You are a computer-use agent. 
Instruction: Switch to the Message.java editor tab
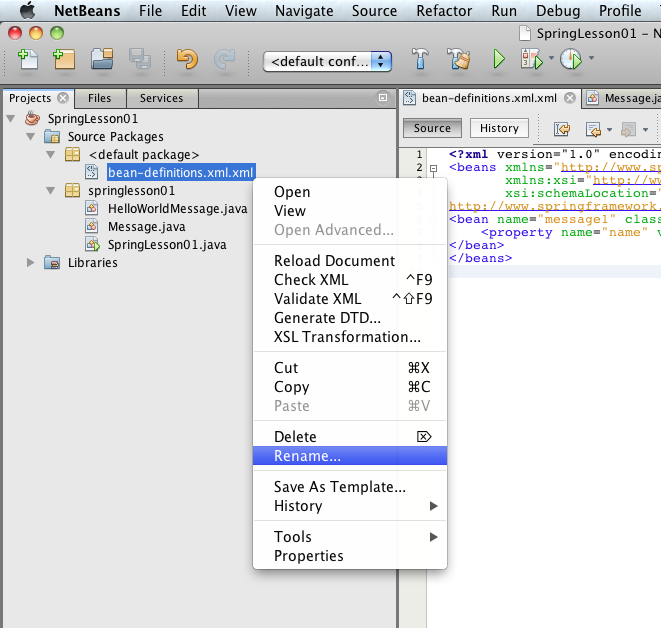[622, 99]
